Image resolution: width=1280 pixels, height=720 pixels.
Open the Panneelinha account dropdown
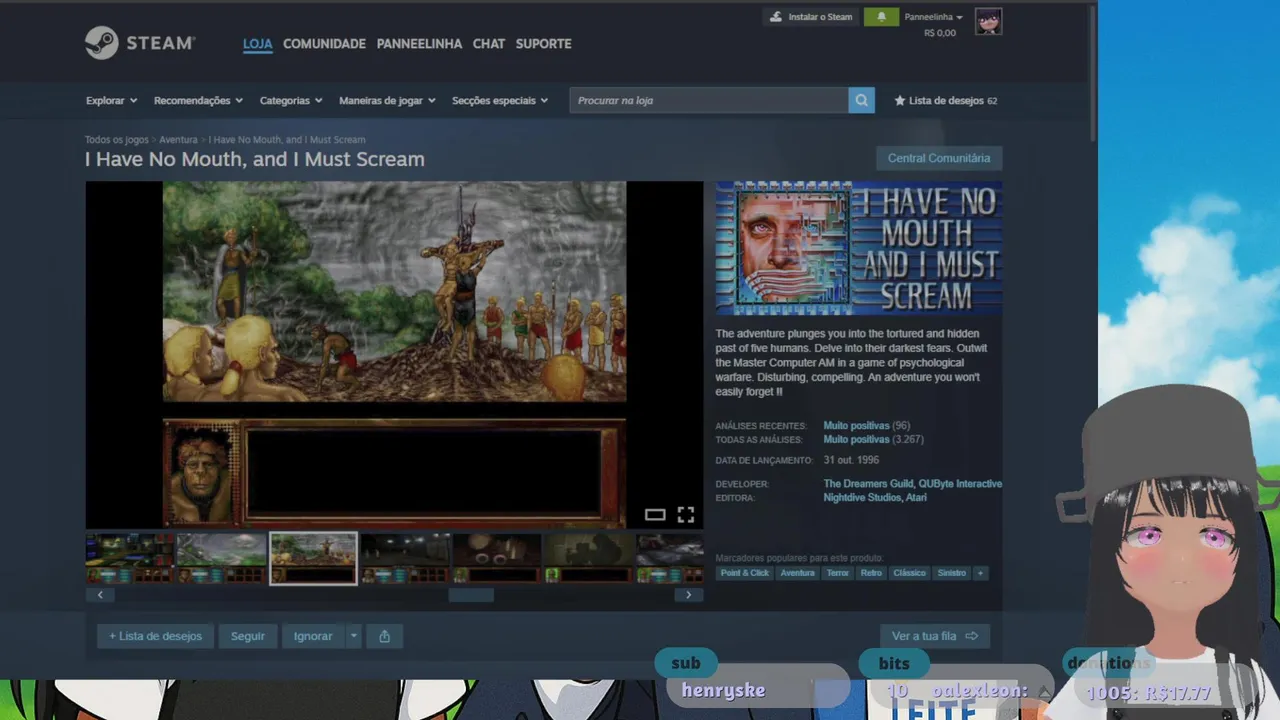click(934, 17)
